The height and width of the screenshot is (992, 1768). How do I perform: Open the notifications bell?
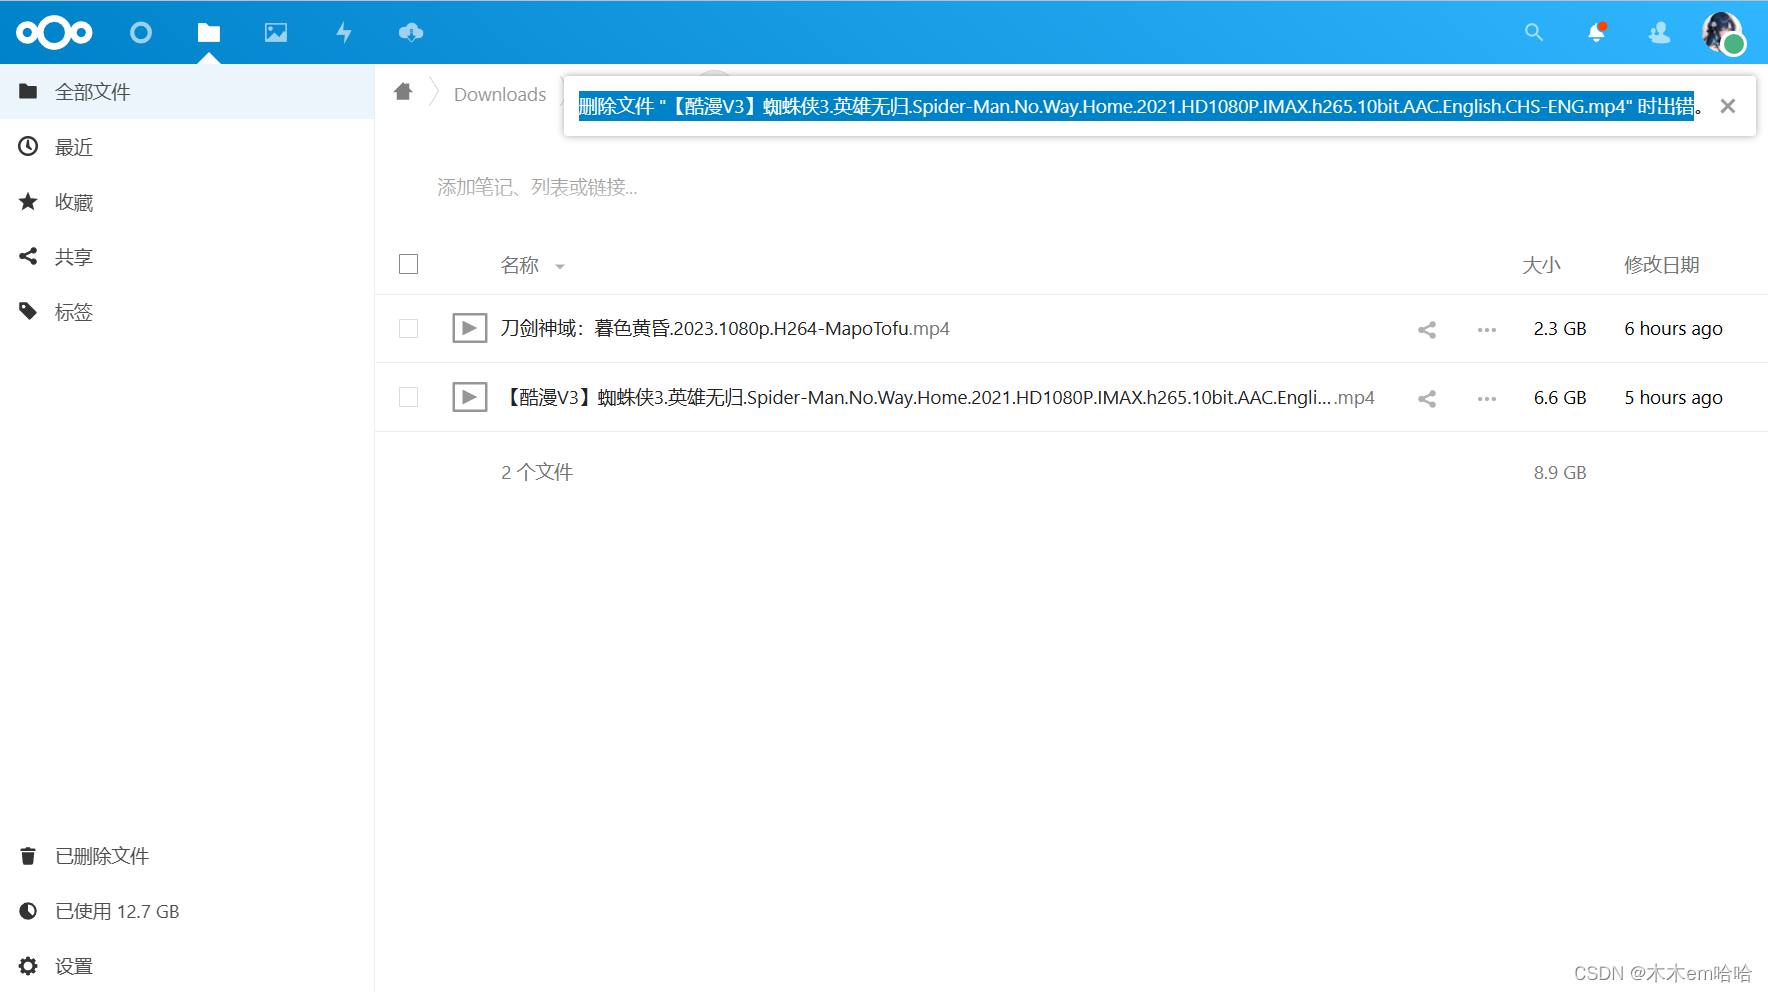pos(1597,33)
